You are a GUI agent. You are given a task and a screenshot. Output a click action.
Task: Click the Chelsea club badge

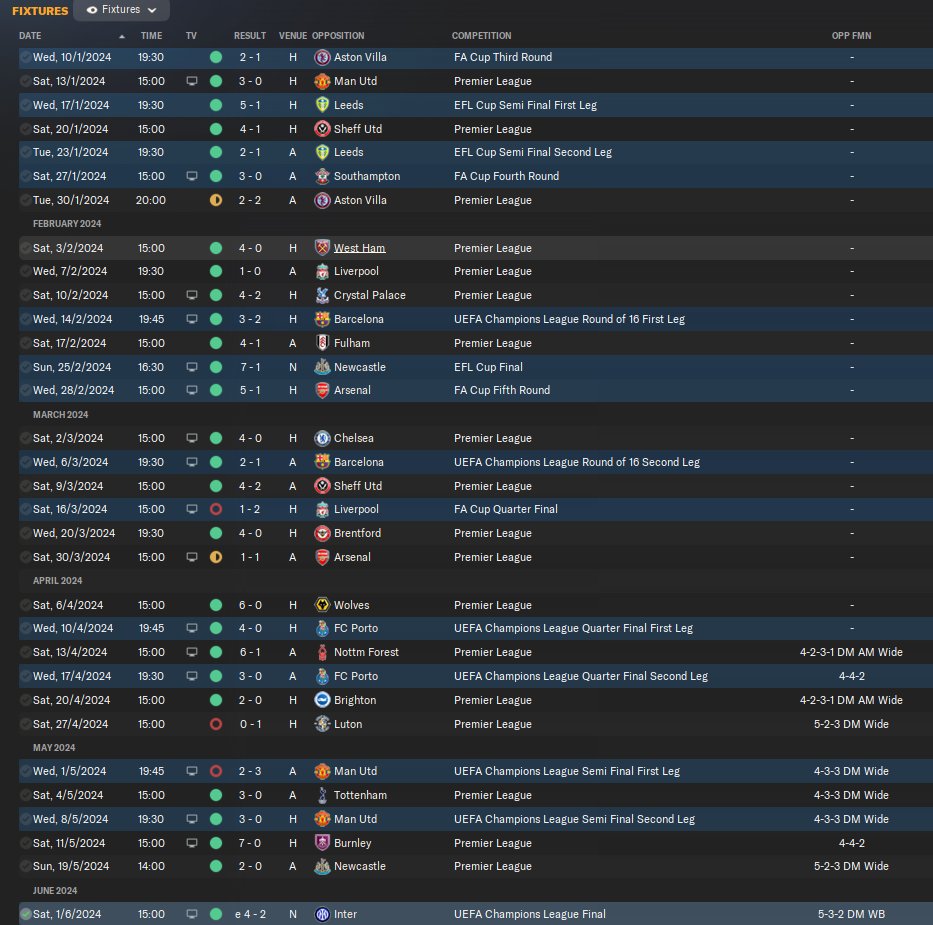pos(322,438)
